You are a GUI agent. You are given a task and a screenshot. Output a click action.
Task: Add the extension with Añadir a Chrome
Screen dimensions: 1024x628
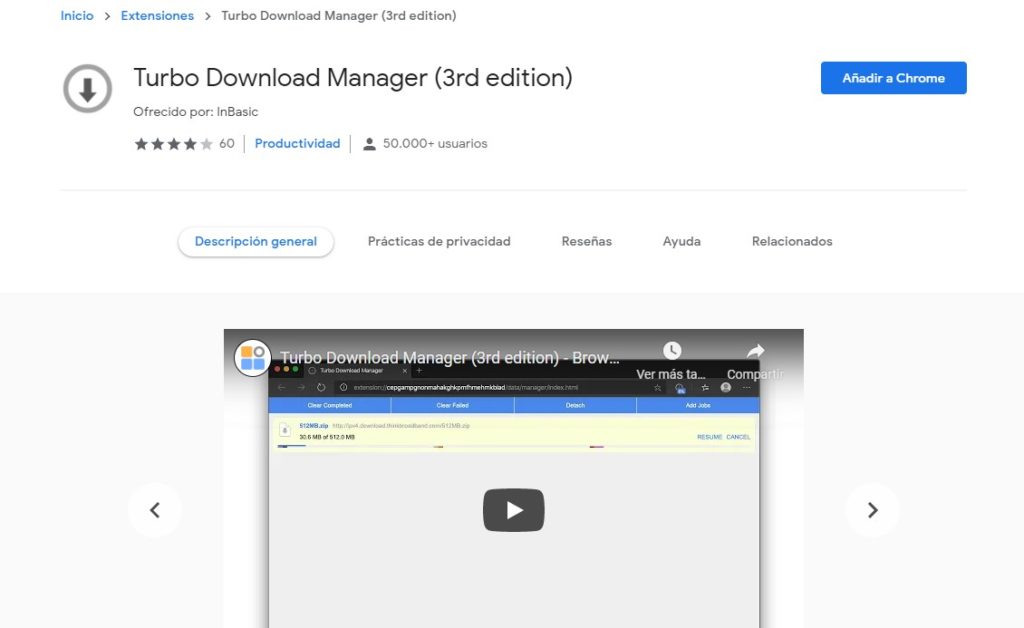(893, 78)
